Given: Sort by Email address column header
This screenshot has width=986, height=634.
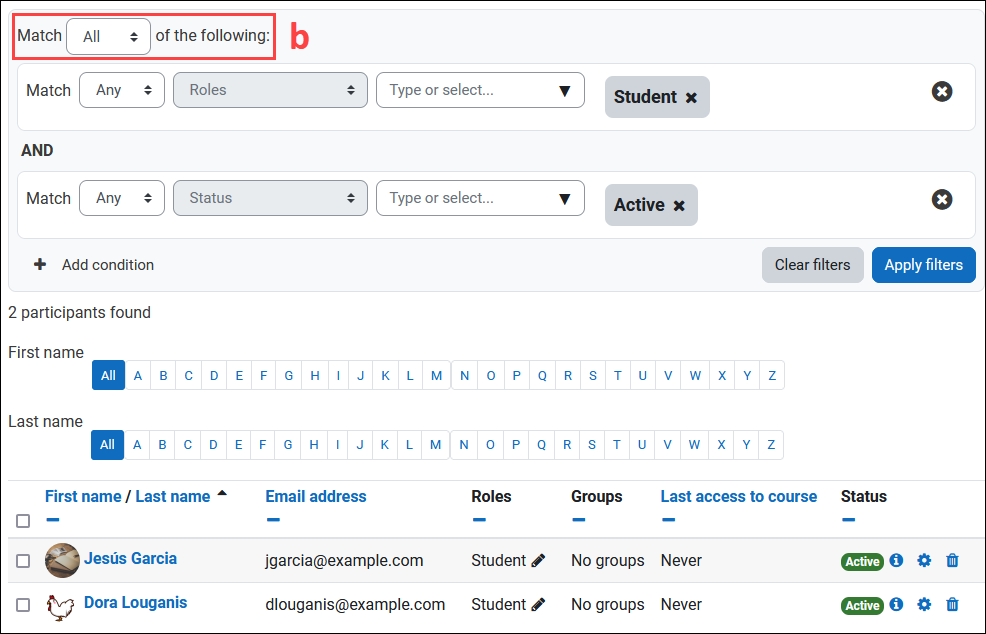Looking at the screenshot, I should click(x=316, y=496).
